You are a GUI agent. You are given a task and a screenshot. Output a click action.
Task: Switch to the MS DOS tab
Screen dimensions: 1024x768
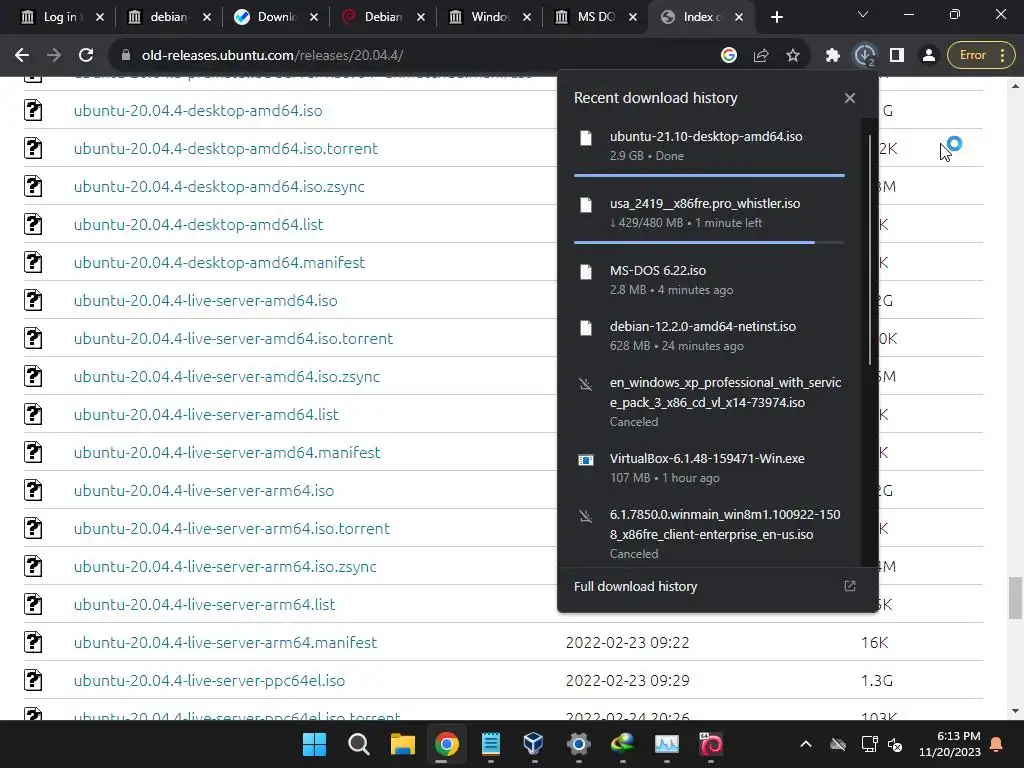click(x=595, y=18)
